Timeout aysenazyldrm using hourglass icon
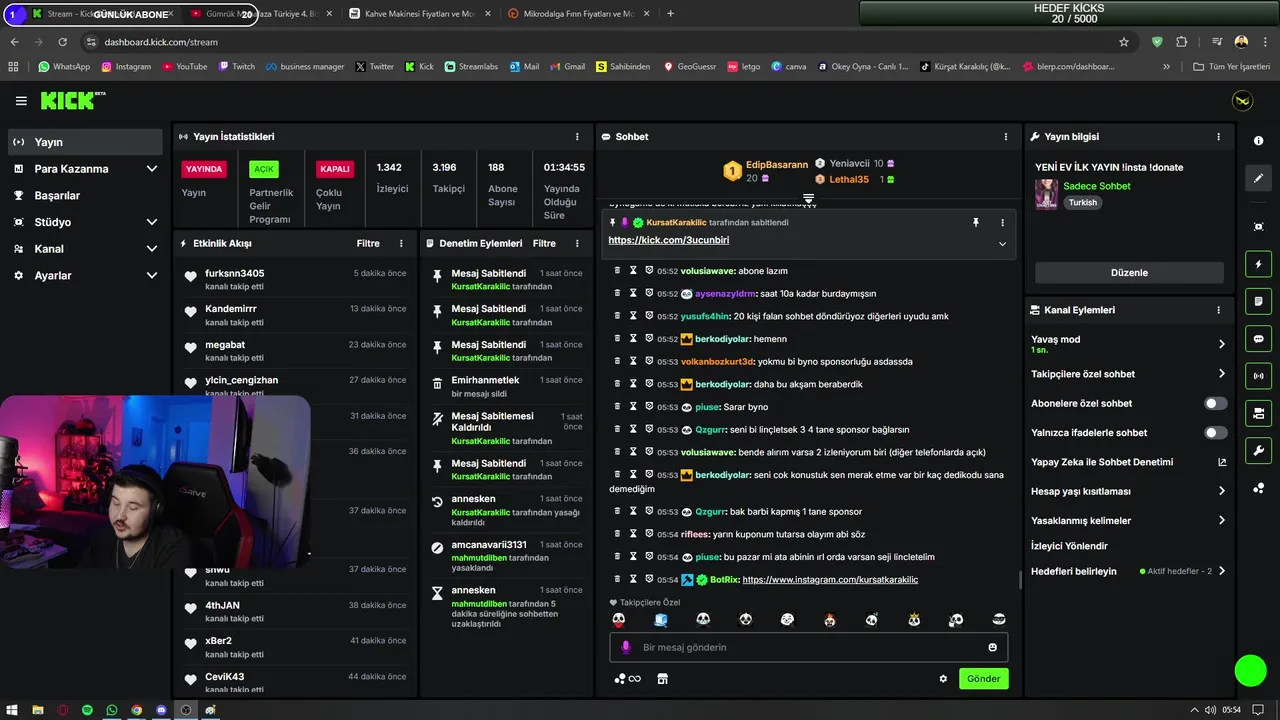Viewport: 1280px width, 720px height. [633, 293]
